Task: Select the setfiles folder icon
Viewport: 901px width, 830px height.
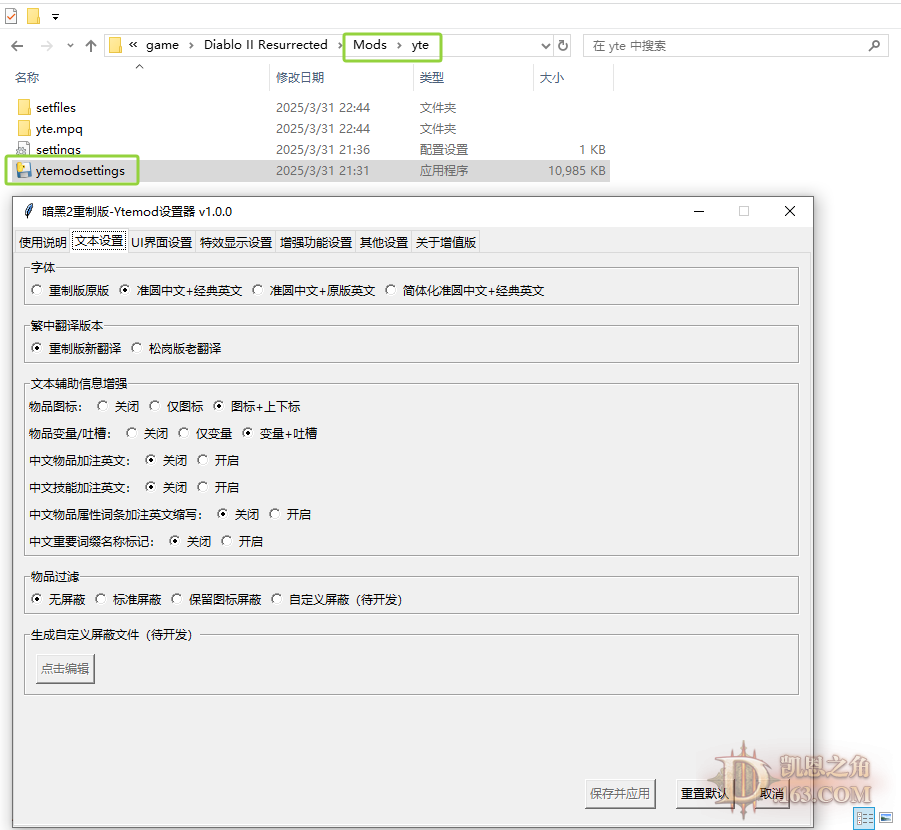Action: coord(24,107)
